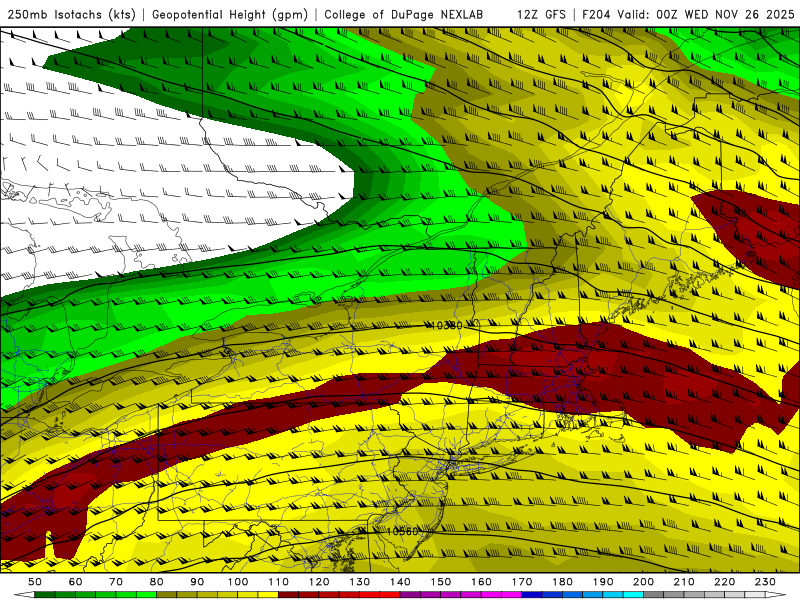The image size is (800, 600).
Task: Click the 210 value on the color scale
Action: pos(684,582)
